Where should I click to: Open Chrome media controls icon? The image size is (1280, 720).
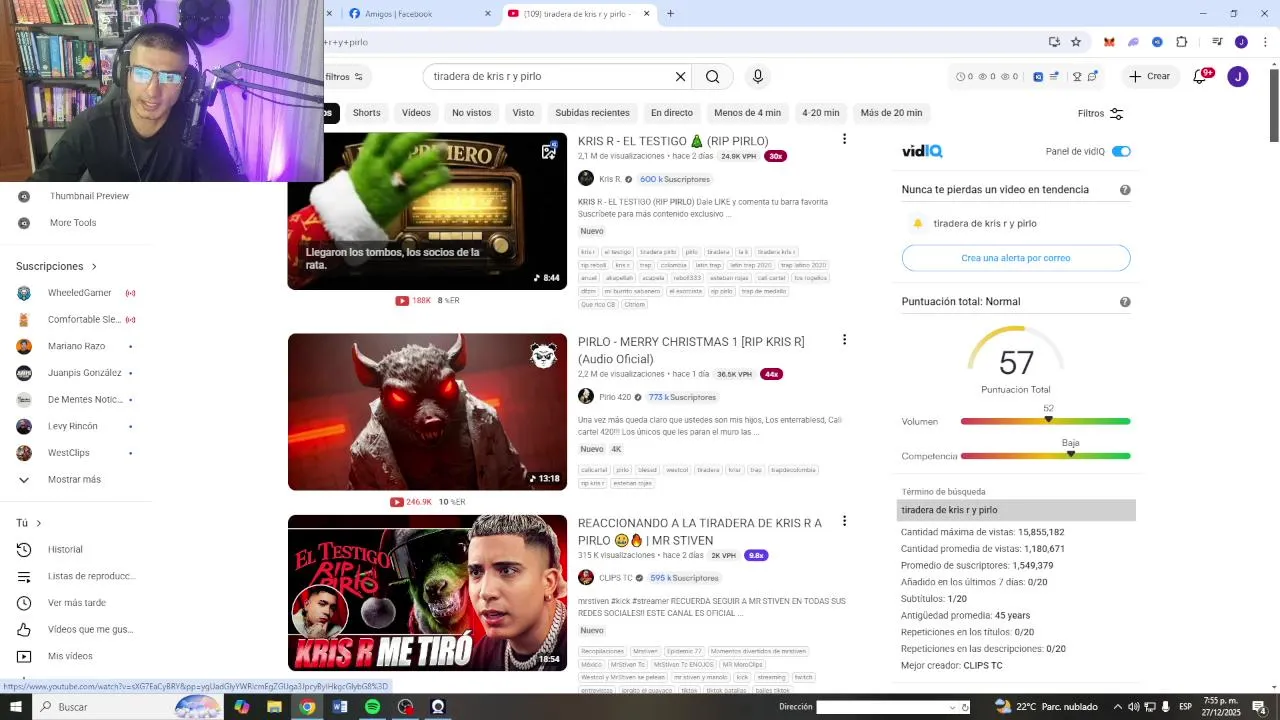pos(1217,42)
